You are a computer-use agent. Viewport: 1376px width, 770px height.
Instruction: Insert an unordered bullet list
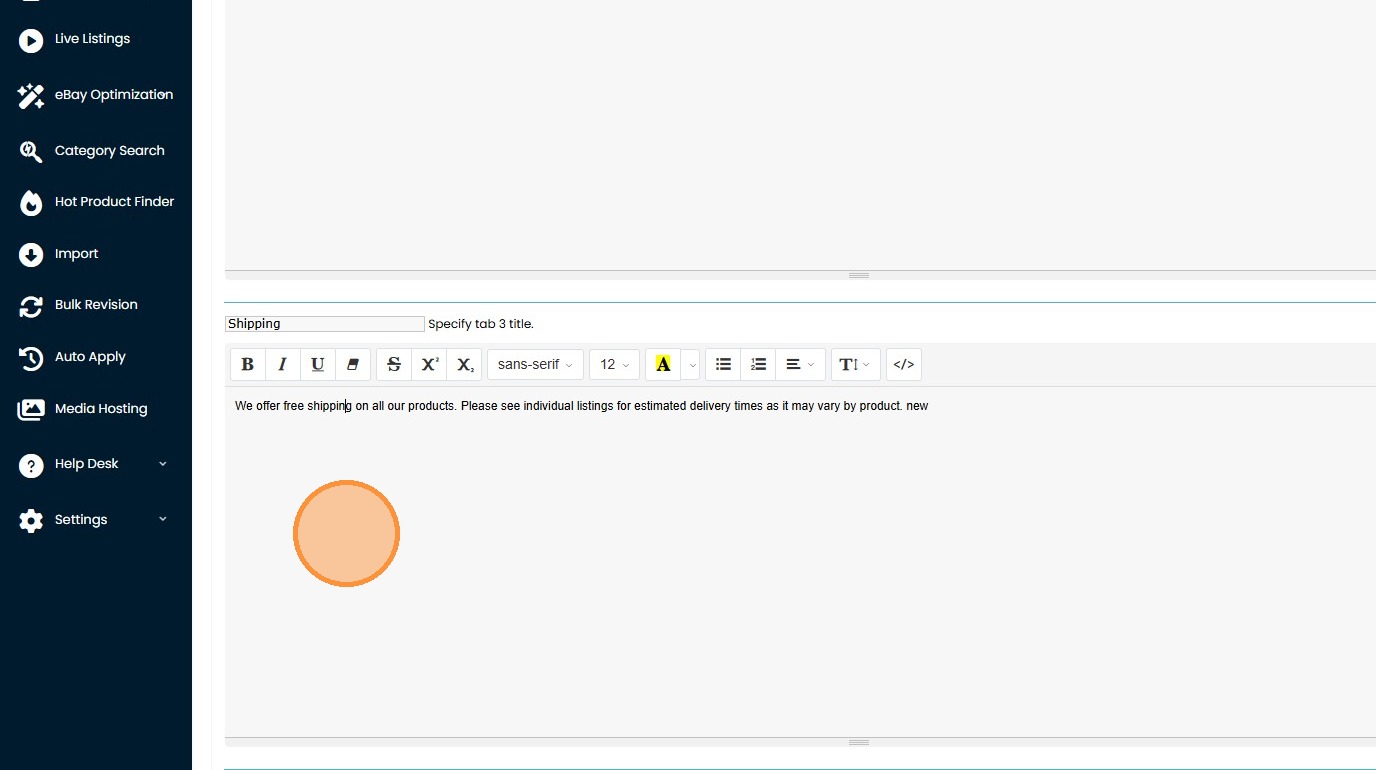(724, 365)
